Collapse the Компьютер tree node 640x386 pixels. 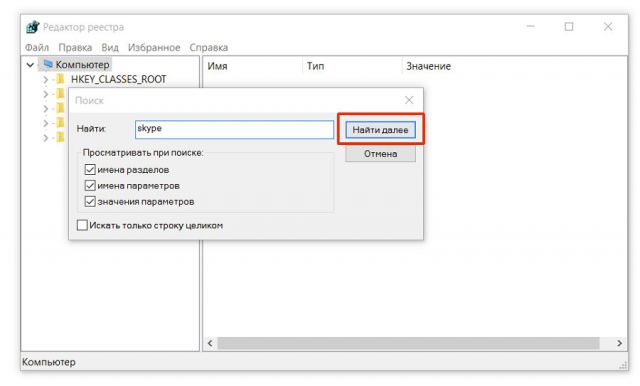click(30, 64)
